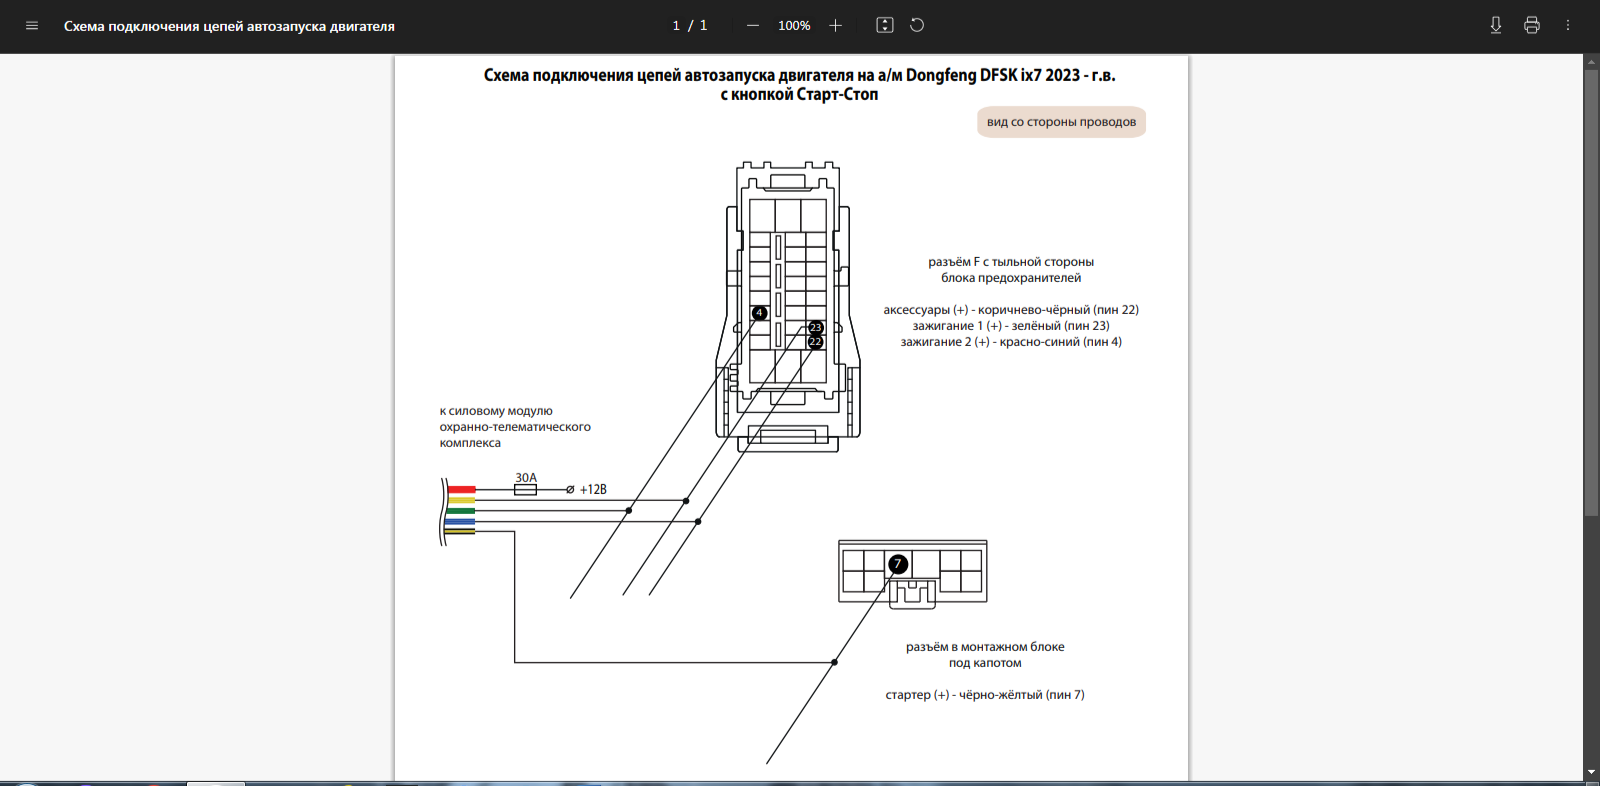Click 'разъём в монтажном блоке' caption
Screen dimensions: 1600x786
(985, 647)
